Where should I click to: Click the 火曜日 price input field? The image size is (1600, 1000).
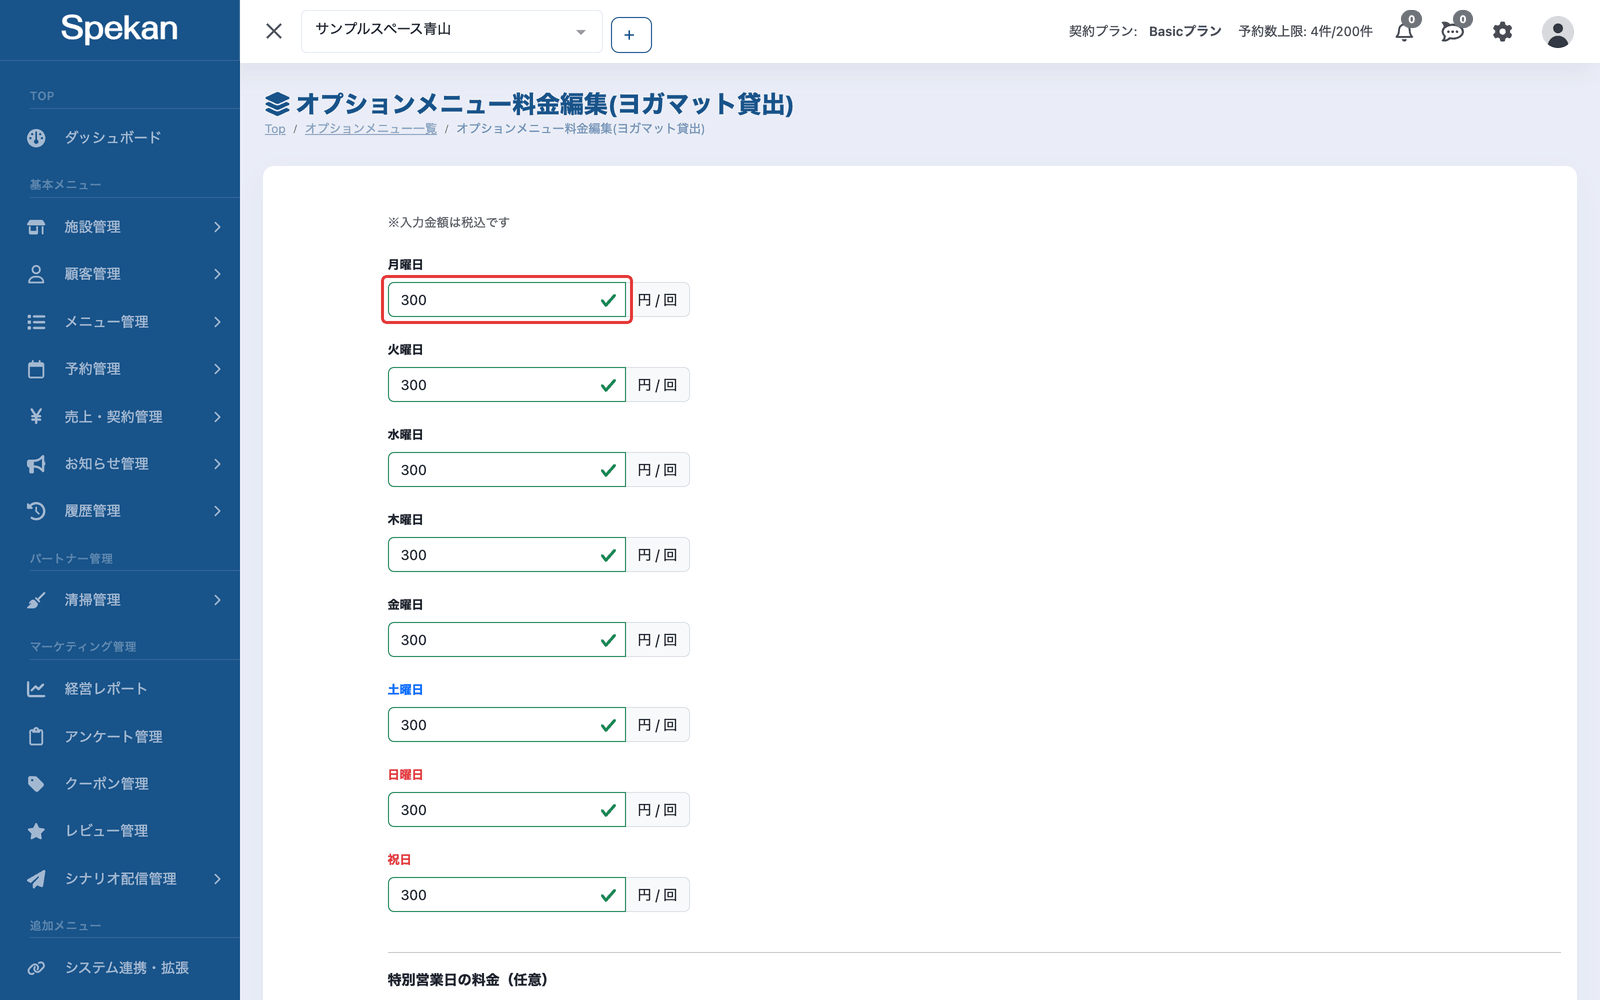[x=506, y=385]
